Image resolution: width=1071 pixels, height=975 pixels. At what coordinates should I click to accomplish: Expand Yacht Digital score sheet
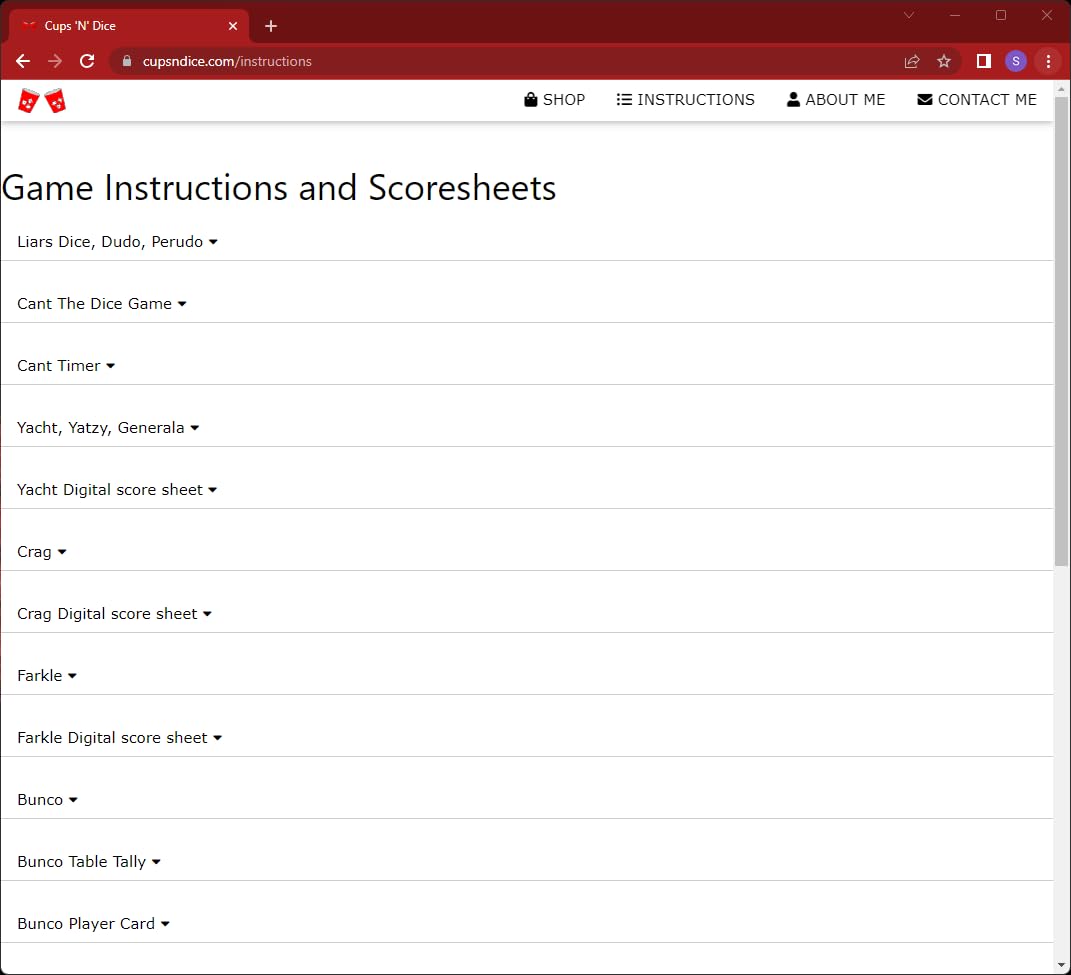[117, 490]
